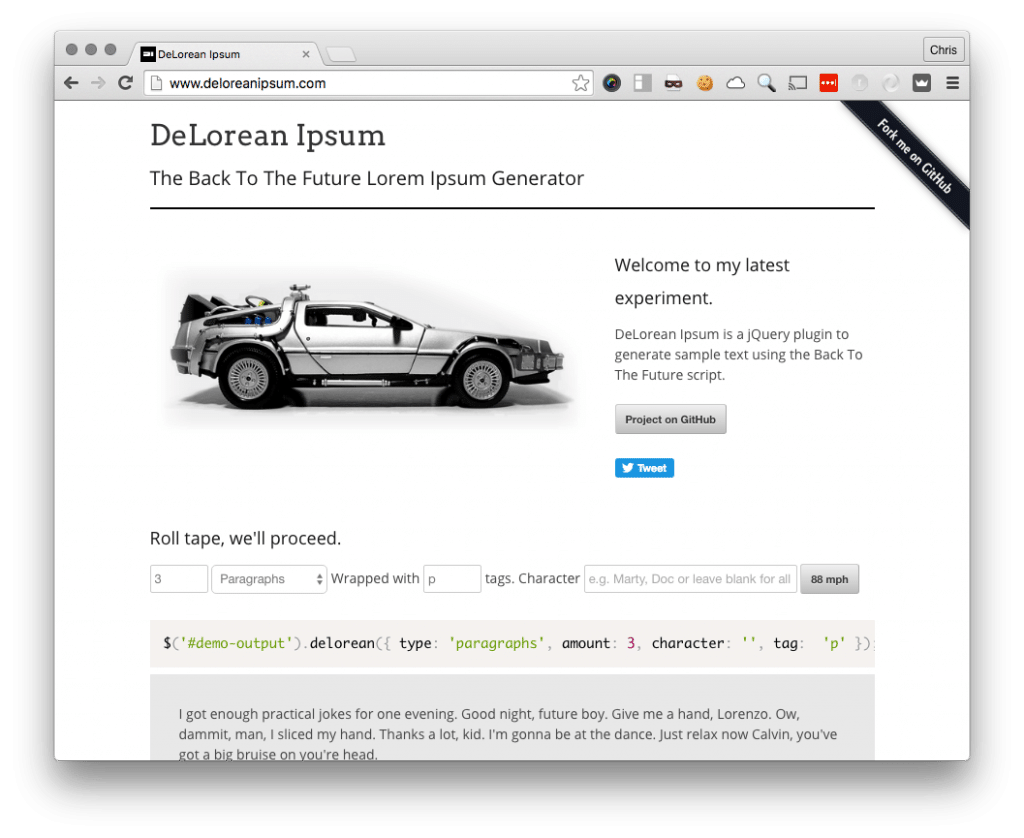Zoom the window with the third traffic-light button
The image size is (1024, 838).
point(110,50)
